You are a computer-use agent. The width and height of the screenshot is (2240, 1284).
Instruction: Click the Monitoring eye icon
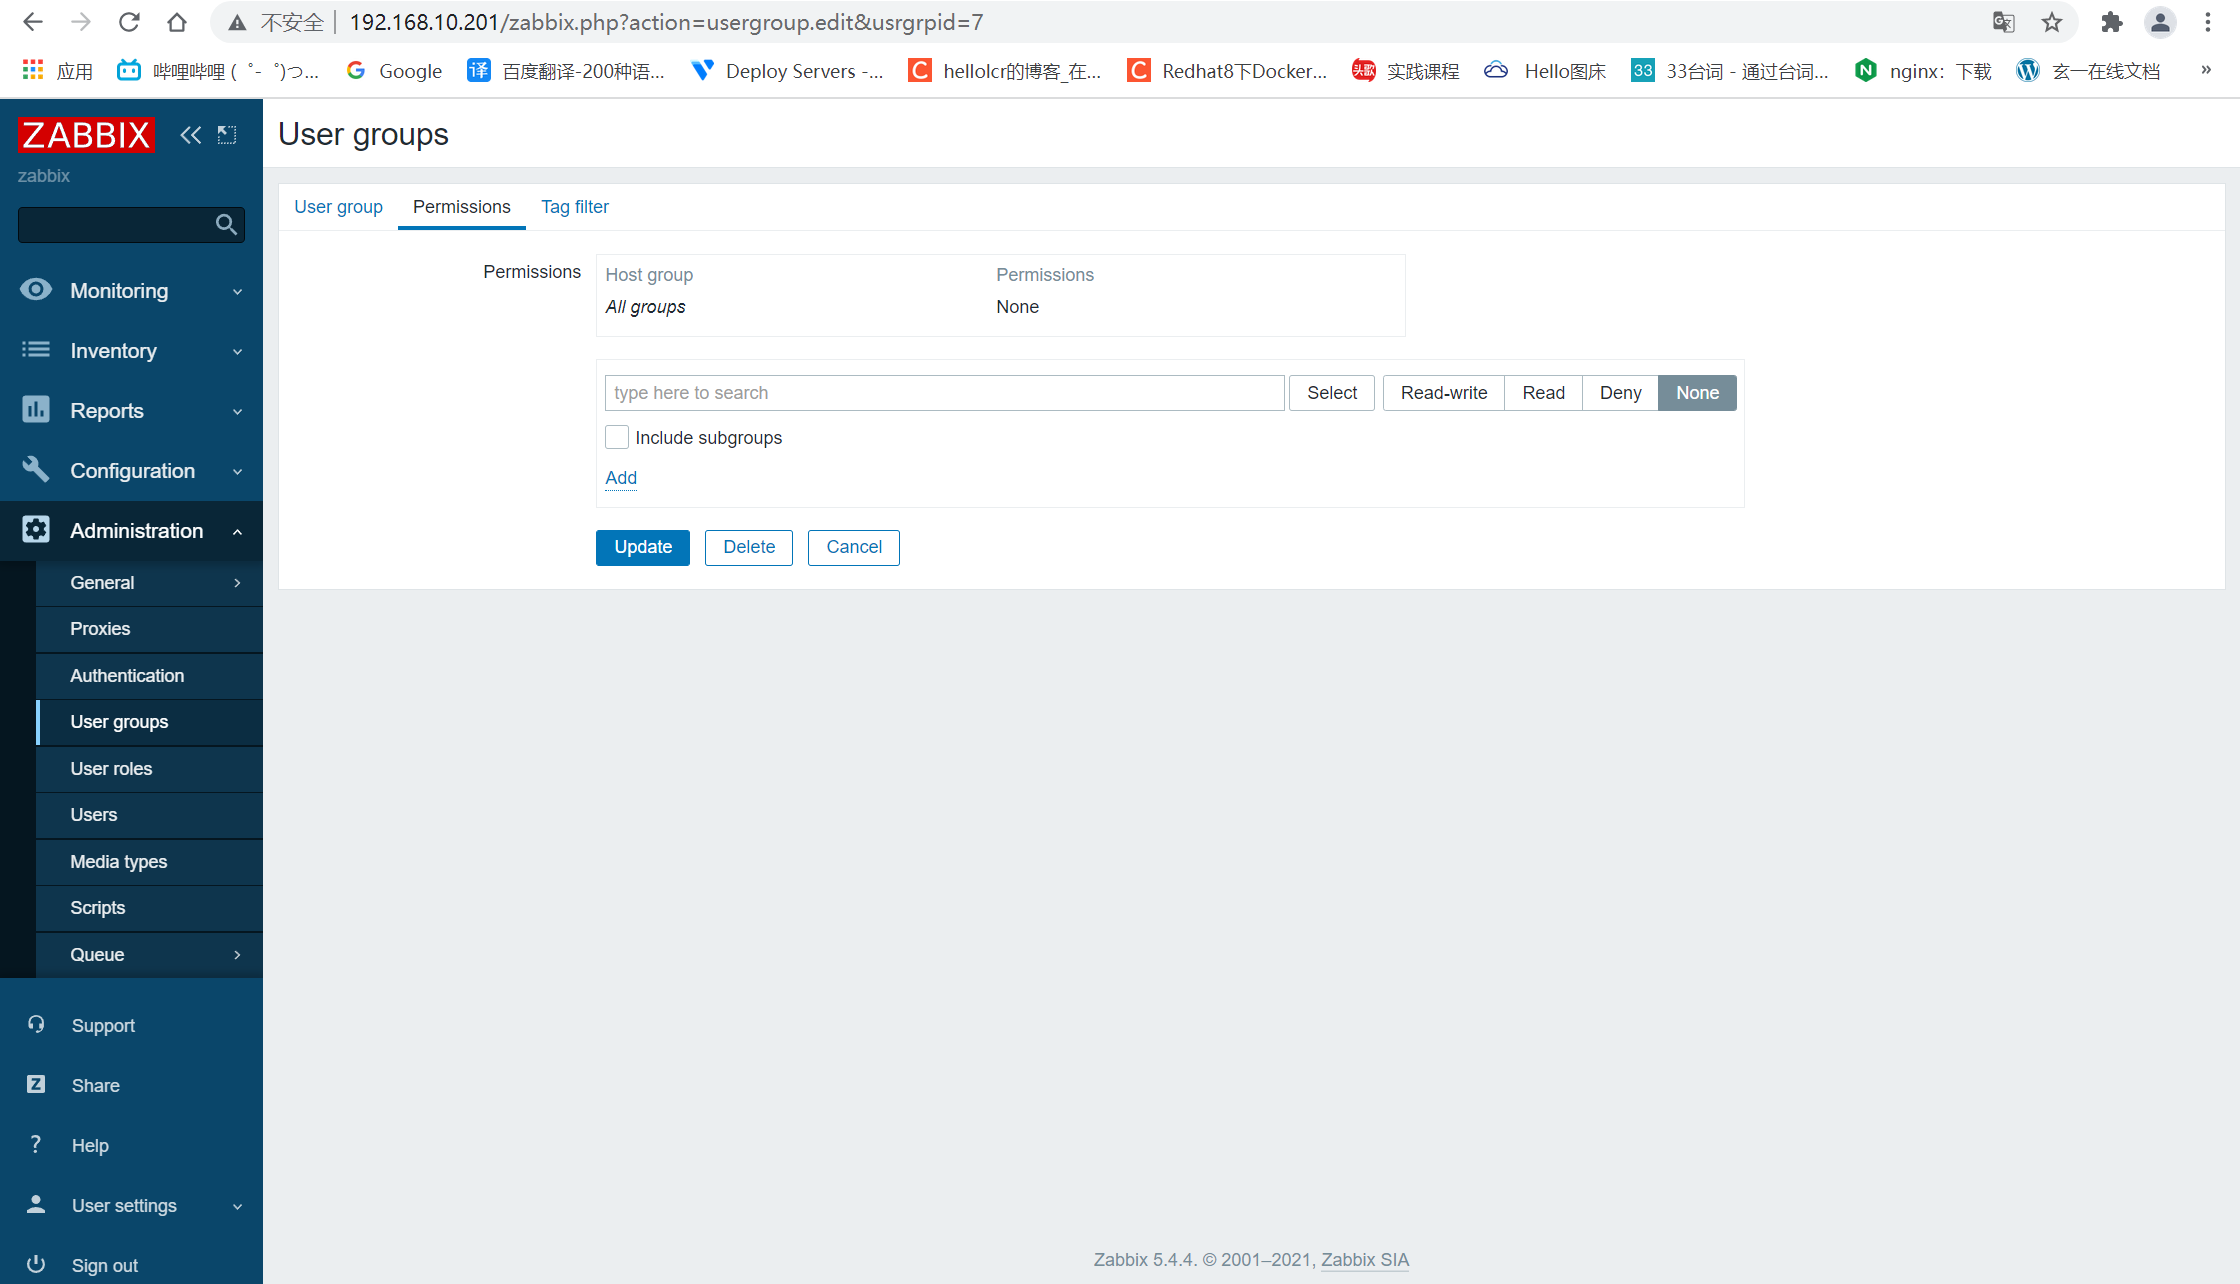point(36,290)
